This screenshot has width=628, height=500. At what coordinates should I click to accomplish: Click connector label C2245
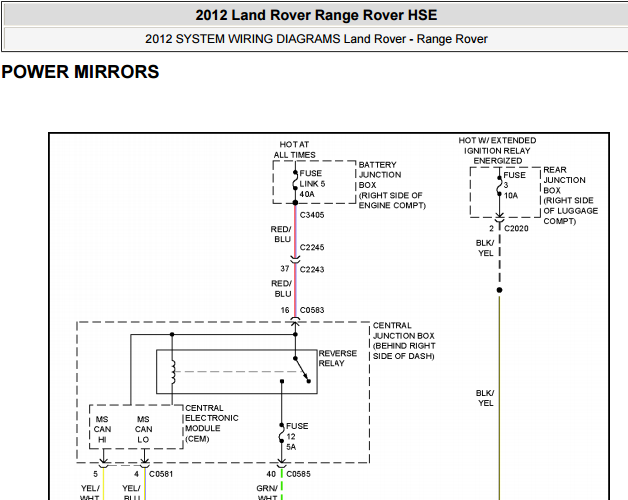pyautogui.click(x=312, y=248)
